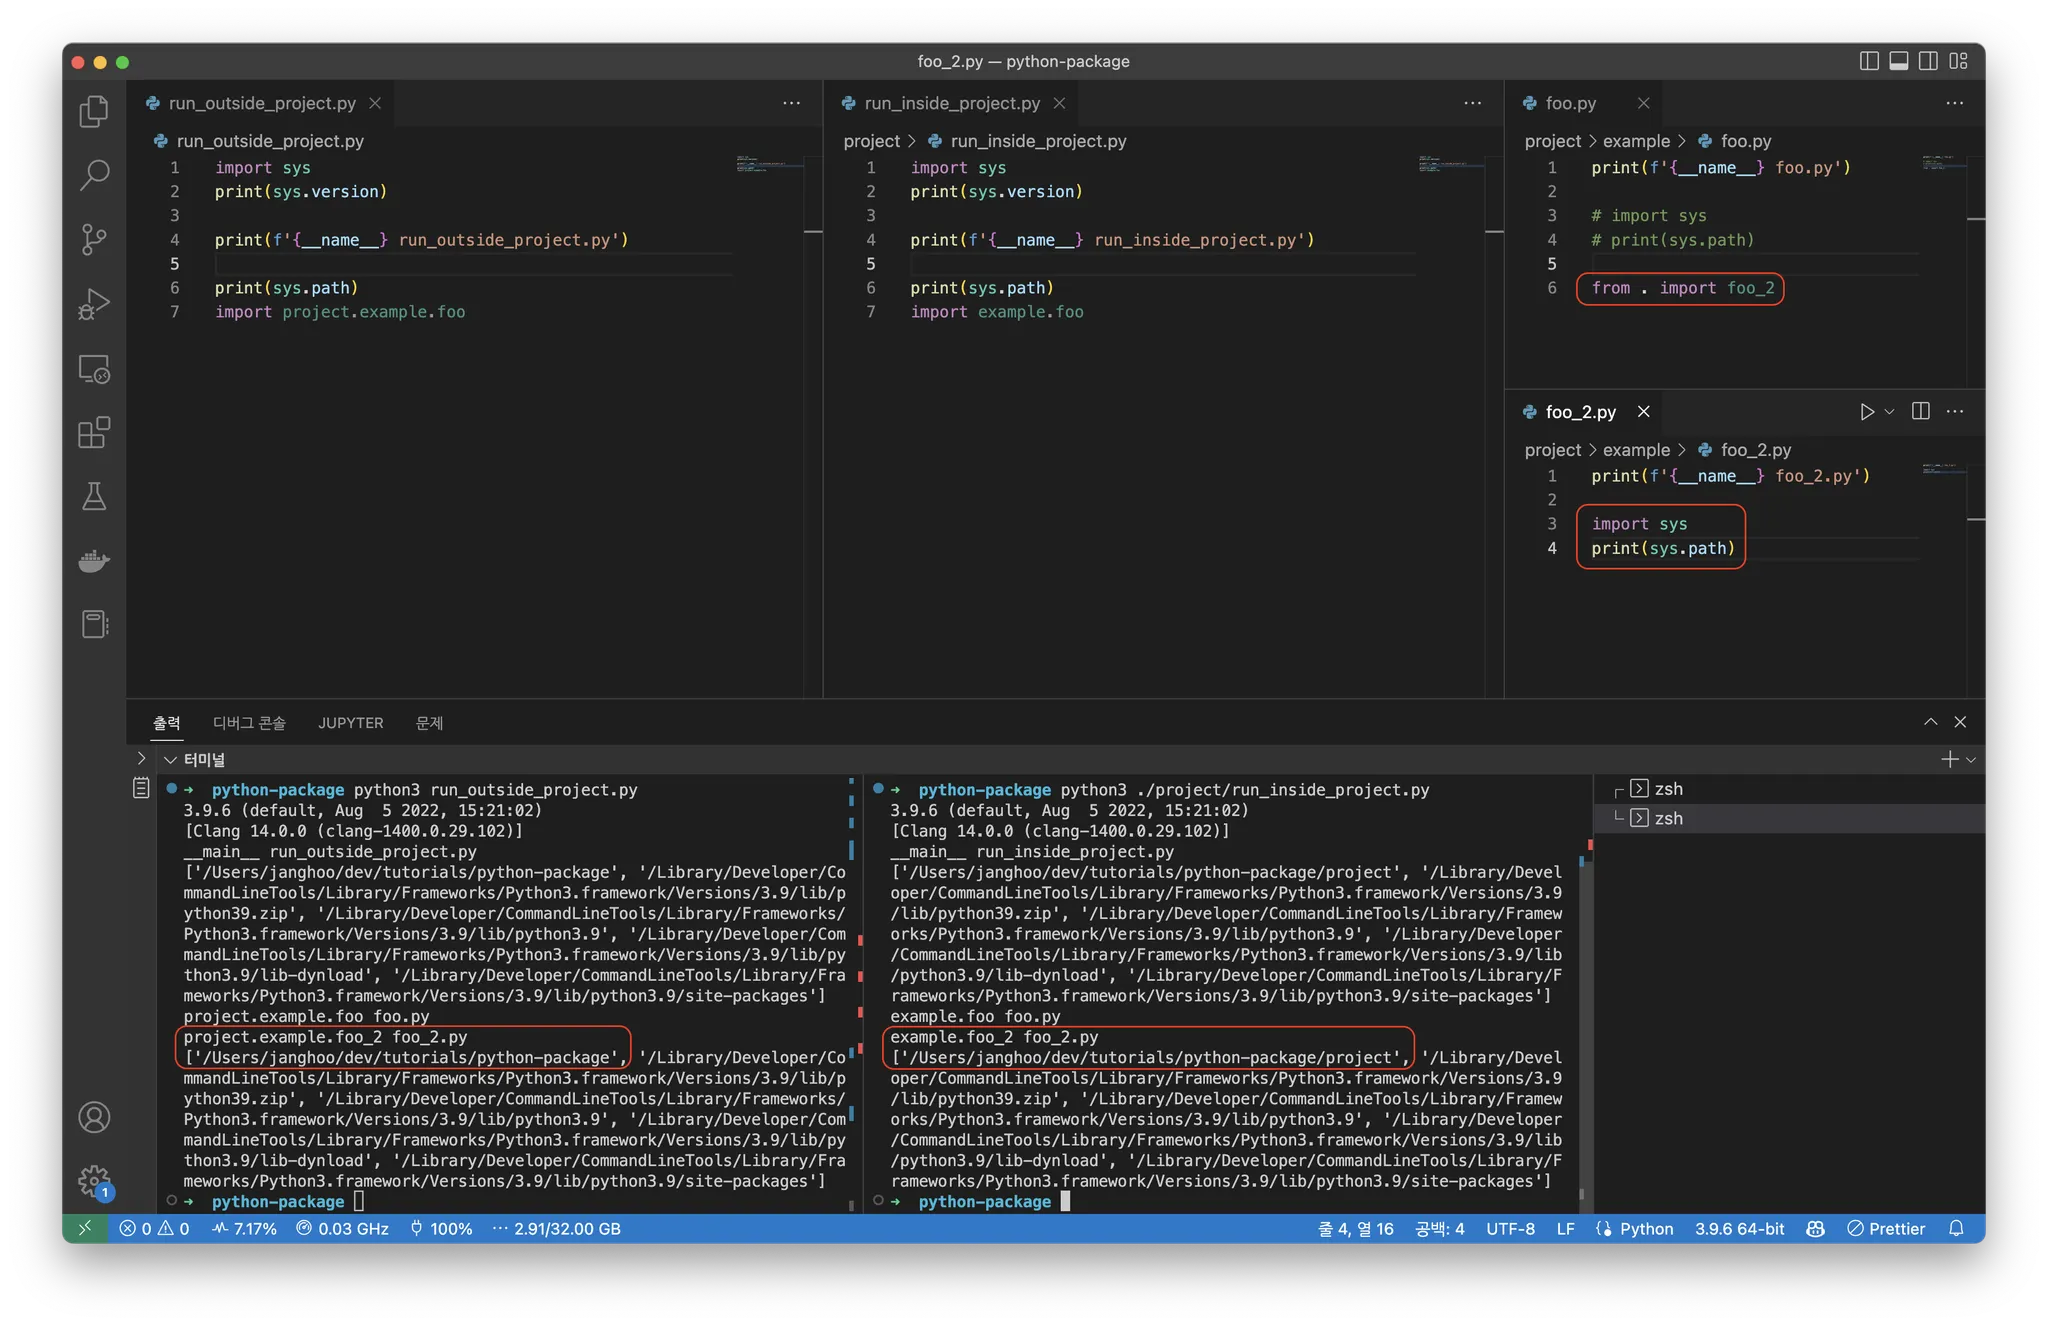Open new terminal launch profile dropdown
The image size is (2048, 1326).
(1971, 760)
